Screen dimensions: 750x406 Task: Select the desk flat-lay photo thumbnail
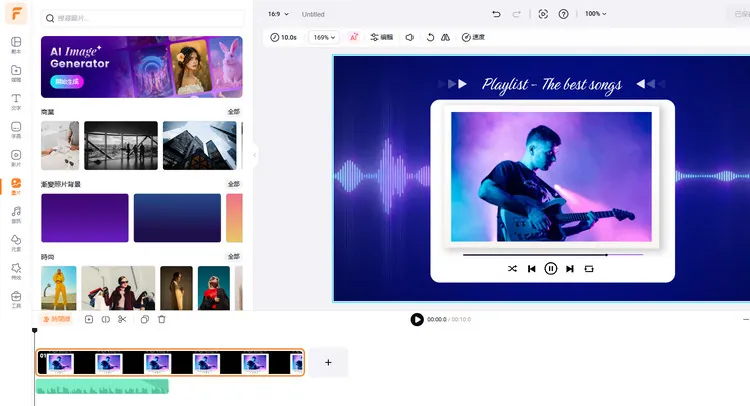[x=60, y=145]
